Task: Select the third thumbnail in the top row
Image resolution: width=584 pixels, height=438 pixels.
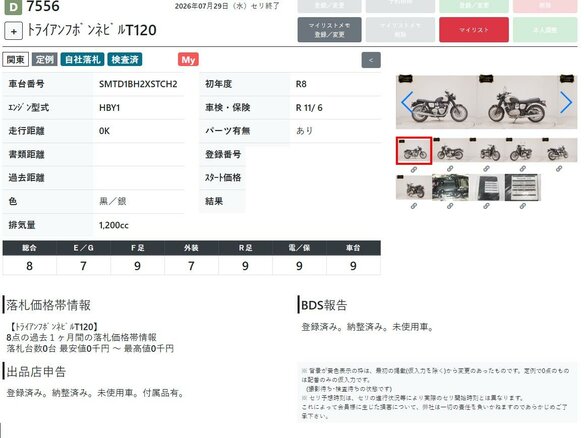Action: click(486, 150)
